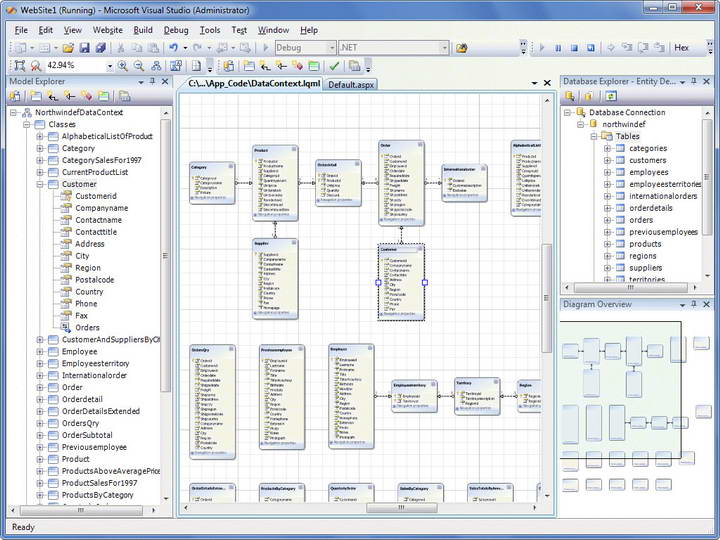Open the Build menu
Image resolution: width=720 pixels, height=540 pixels.
[x=143, y=30]
